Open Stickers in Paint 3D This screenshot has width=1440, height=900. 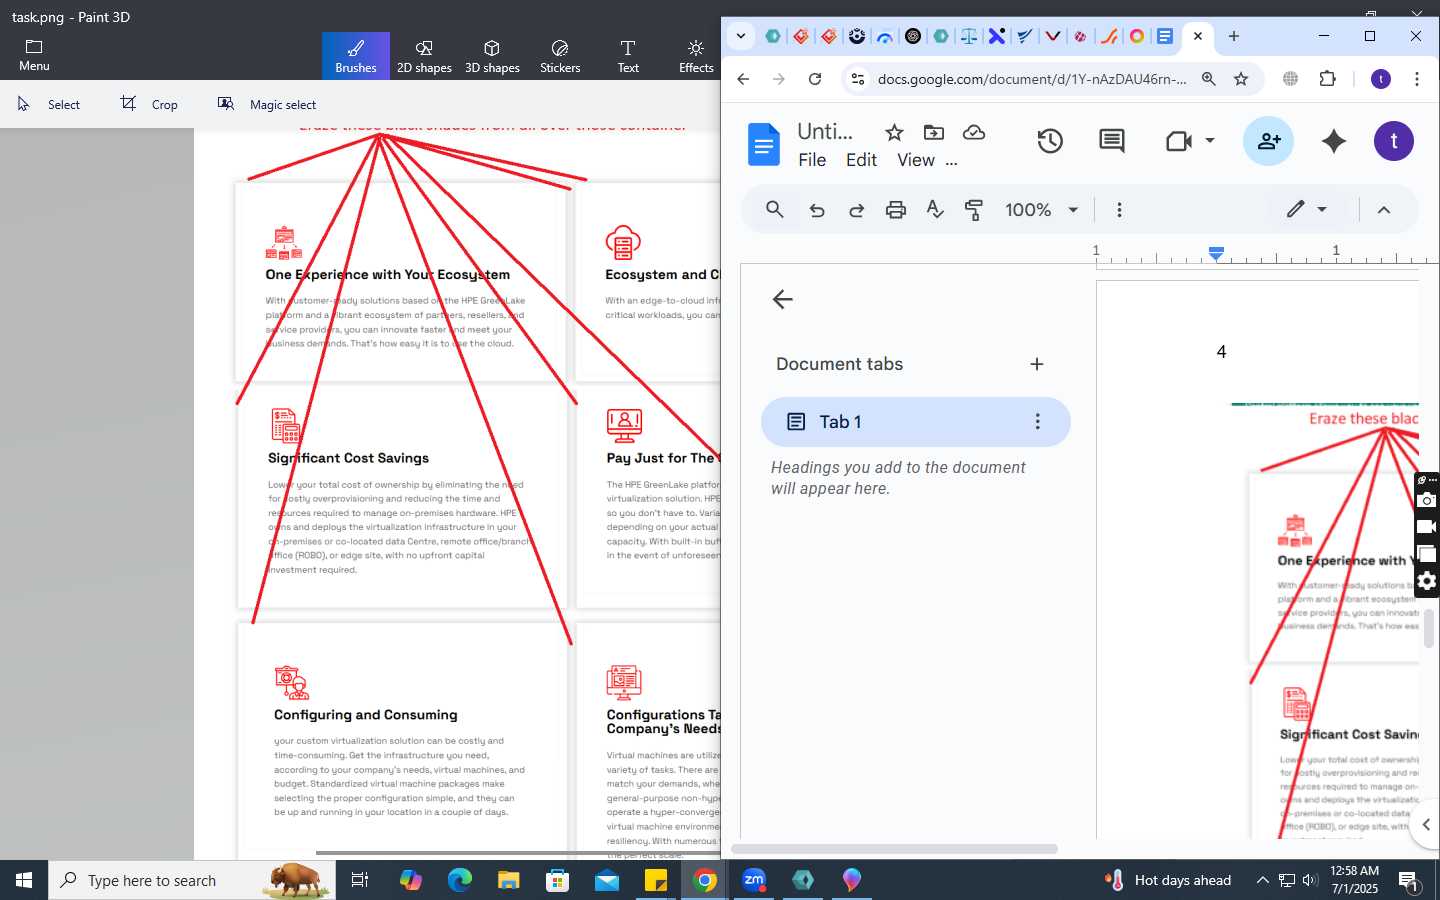tap(560, 56)
